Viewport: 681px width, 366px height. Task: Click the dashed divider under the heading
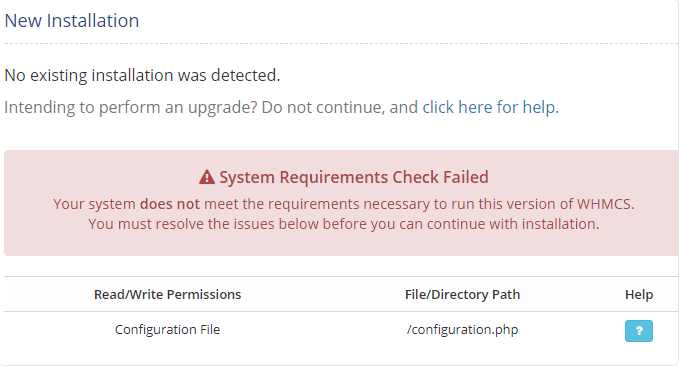341,43
